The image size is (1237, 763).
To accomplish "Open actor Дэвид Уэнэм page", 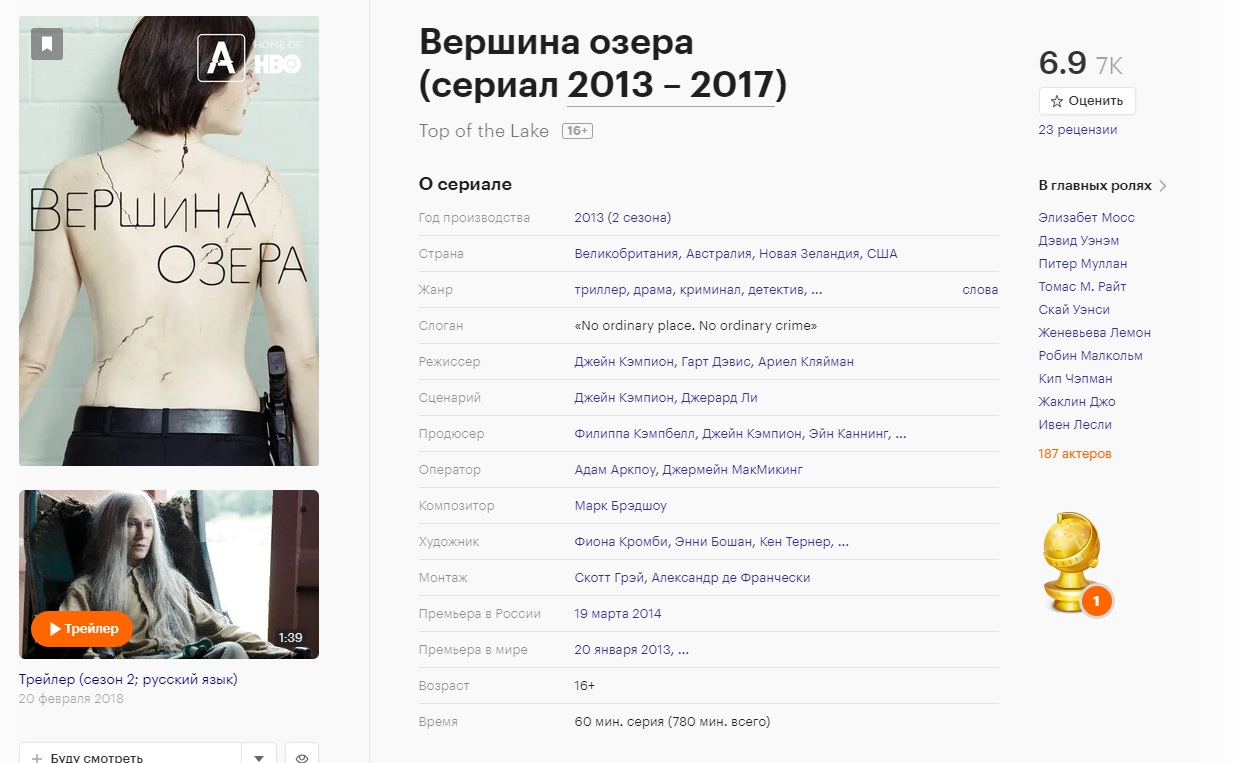I will point(1079,241).
